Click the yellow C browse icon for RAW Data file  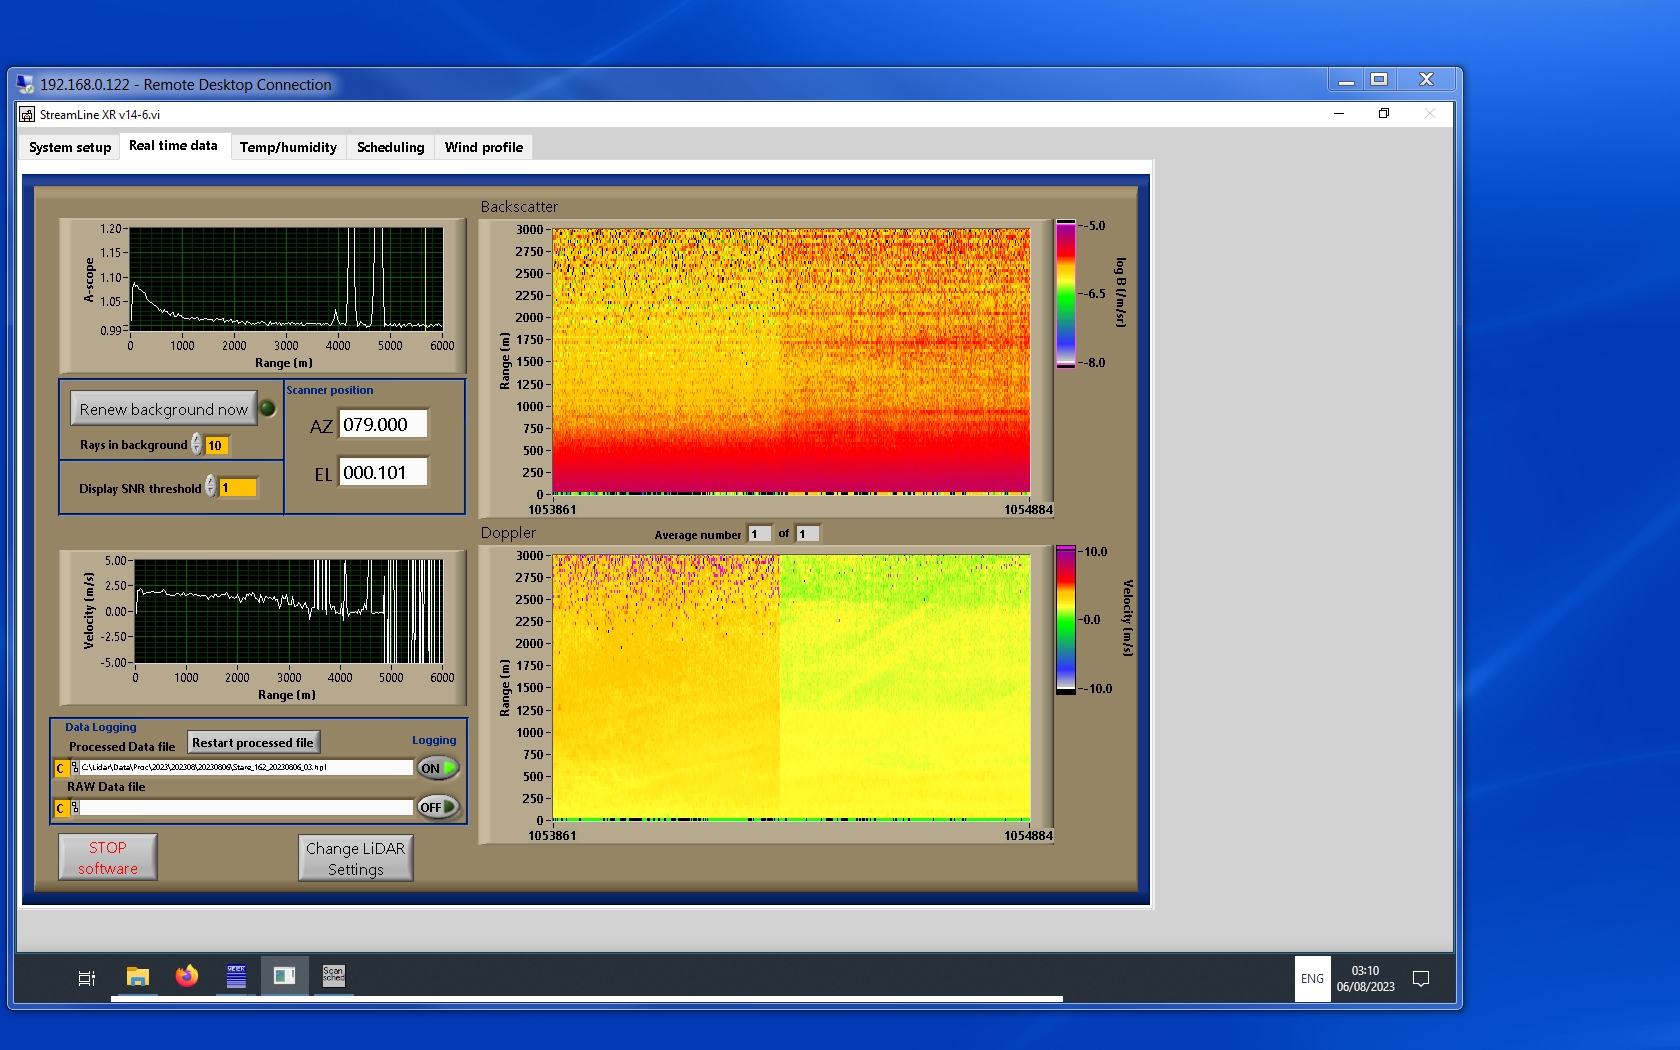click(61, 808)
